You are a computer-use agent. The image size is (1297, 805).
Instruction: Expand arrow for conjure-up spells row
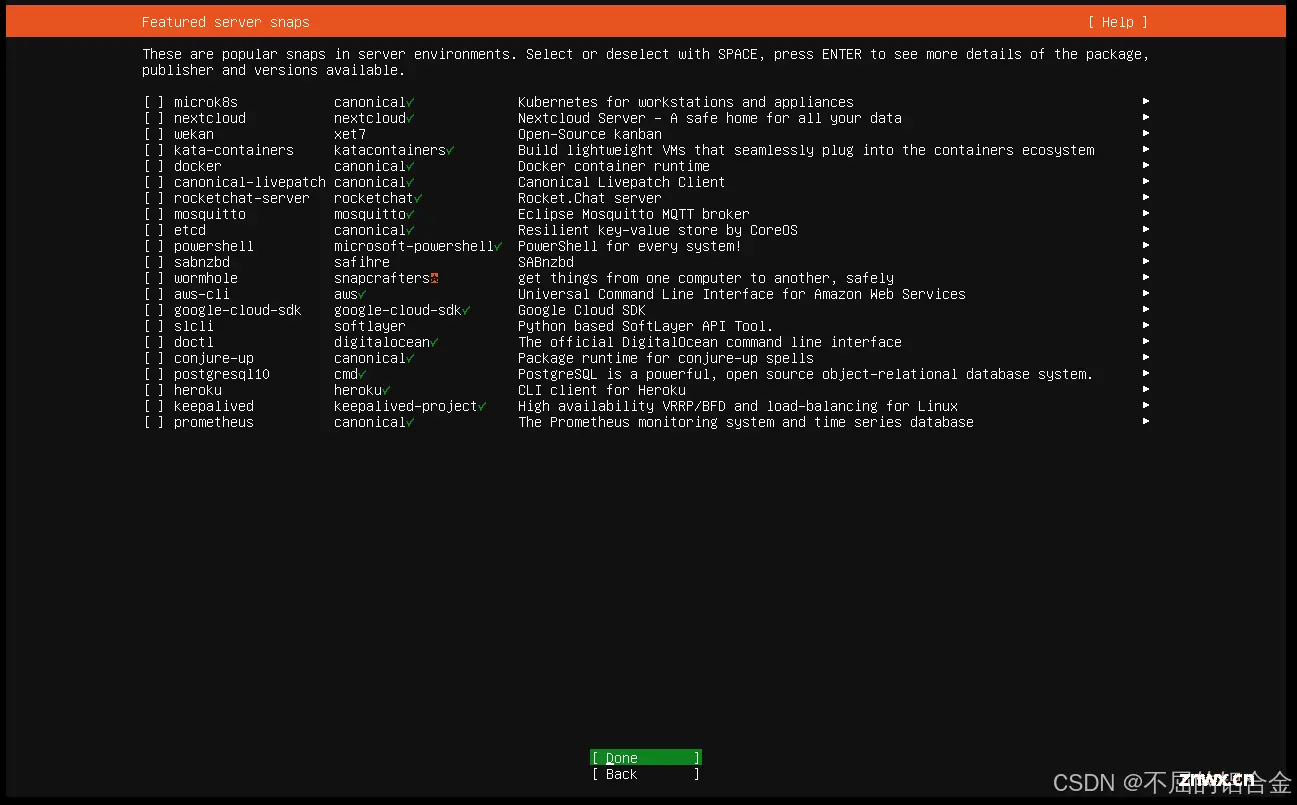tap(1146, 357)
